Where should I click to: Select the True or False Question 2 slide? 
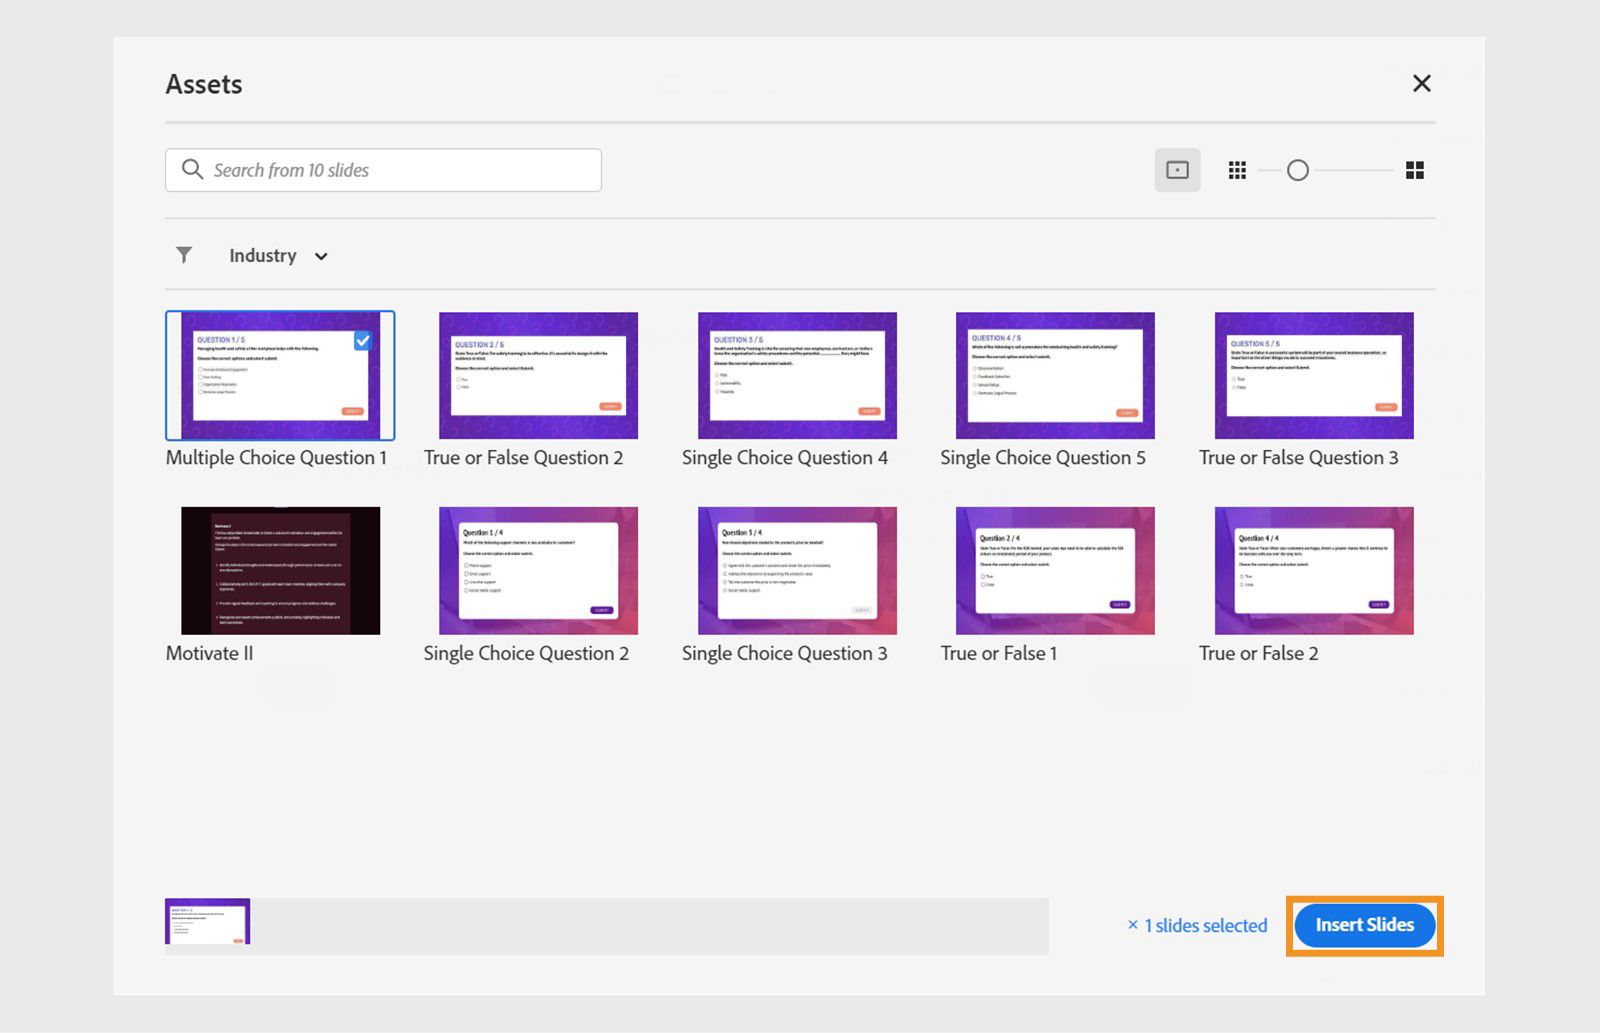[x=537, y=375]
